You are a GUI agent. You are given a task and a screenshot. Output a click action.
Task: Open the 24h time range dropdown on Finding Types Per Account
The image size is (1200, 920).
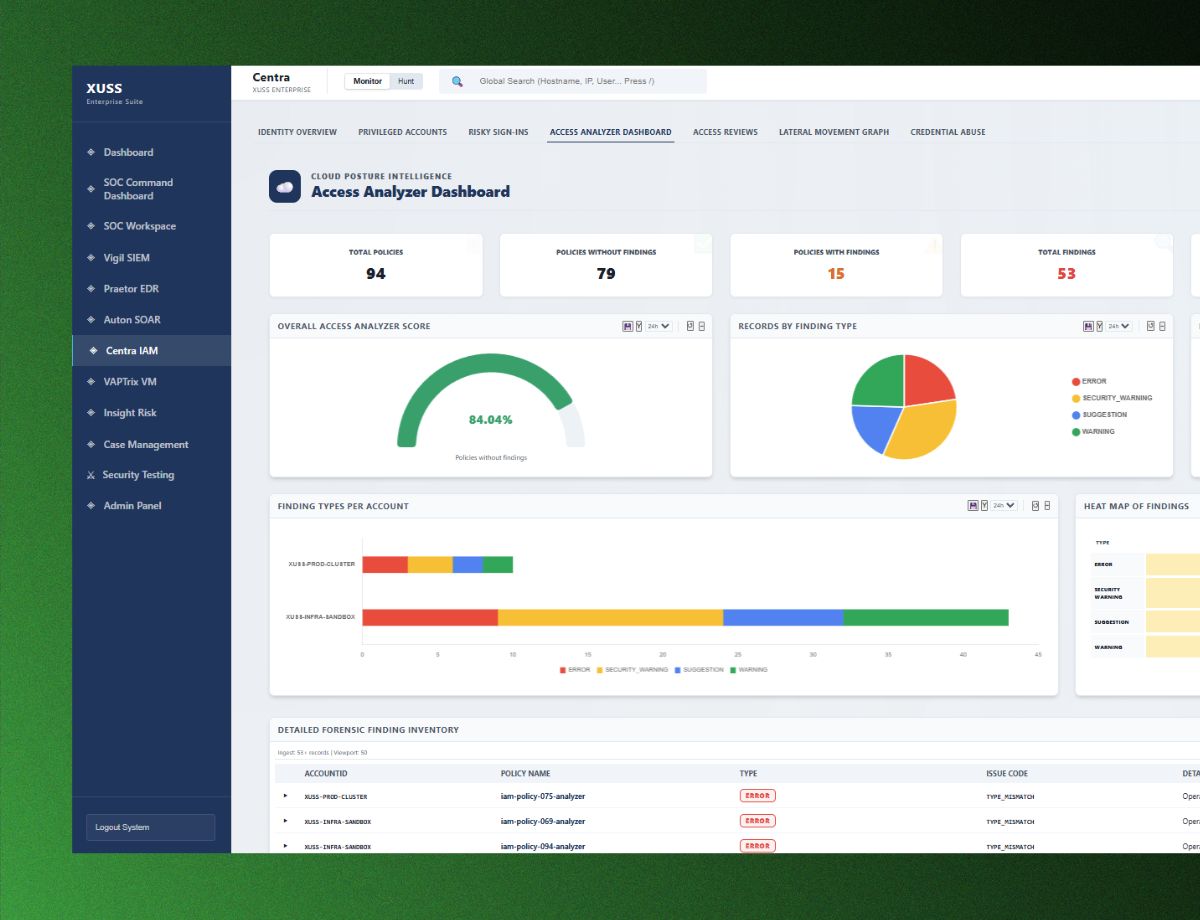[x=1000, y=505]
